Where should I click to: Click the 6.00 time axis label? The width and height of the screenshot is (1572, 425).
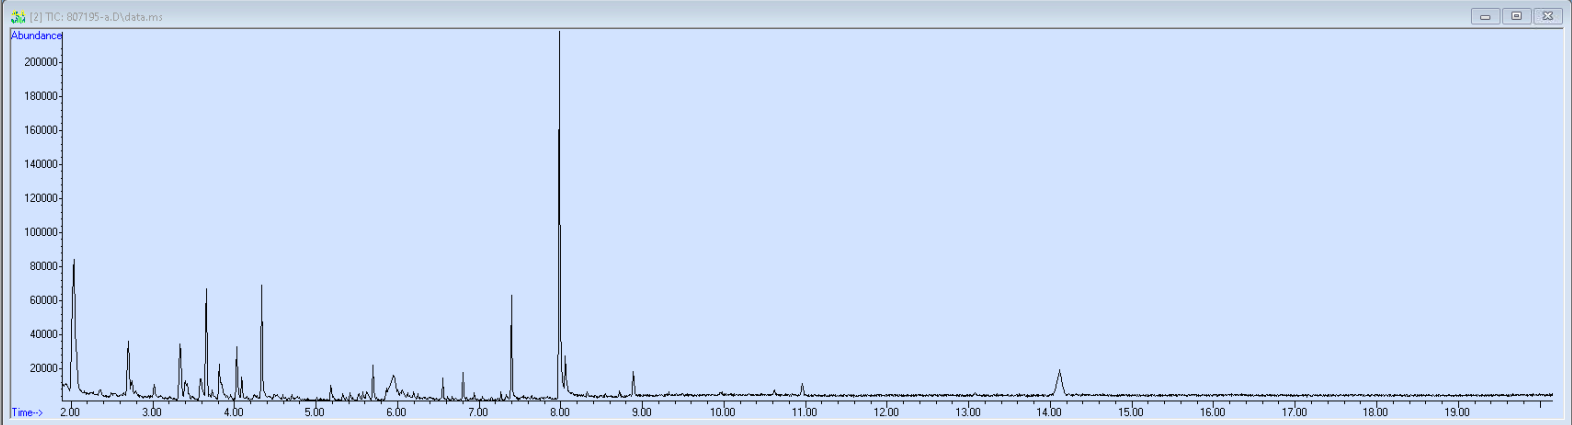[396, 412]
